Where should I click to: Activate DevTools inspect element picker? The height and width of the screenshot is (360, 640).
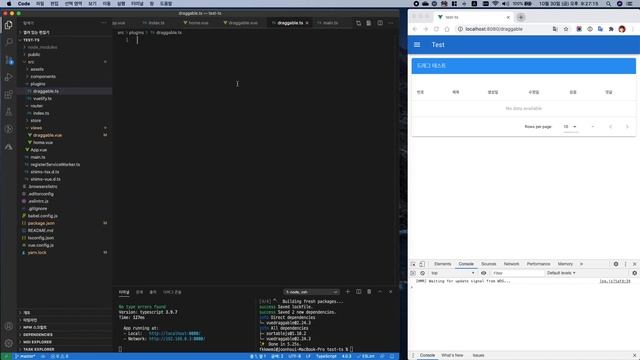pyautogui.click(x=413, y=264)
